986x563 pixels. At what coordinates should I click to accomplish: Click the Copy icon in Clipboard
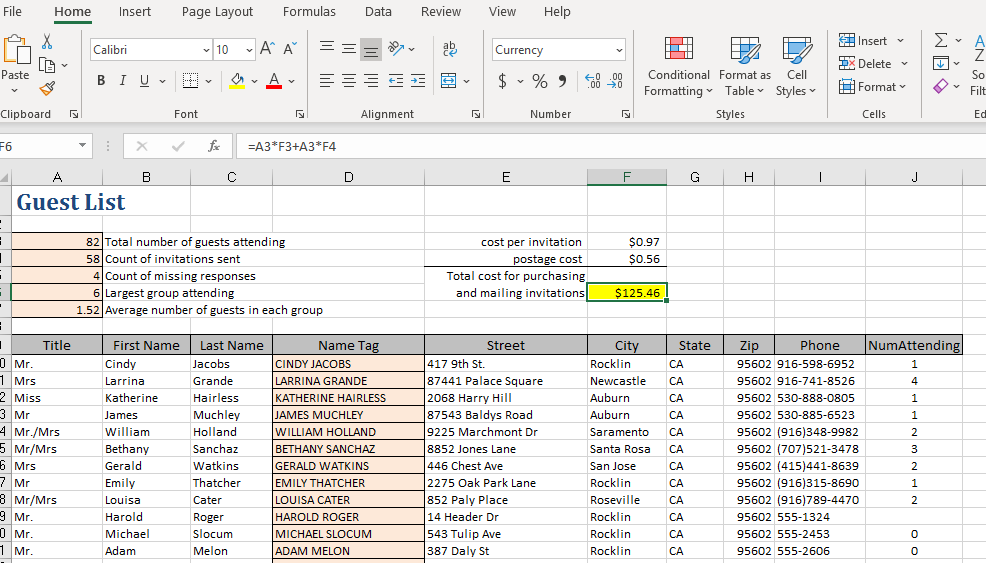pyautogui.click(x=47, y=65)
